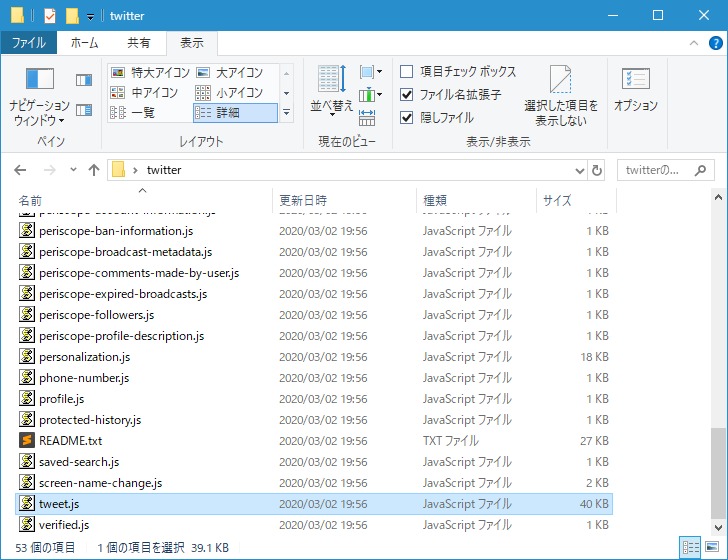Image resolution: width=728 pixels, height=560 pixels.
Task: Open the blue help question icon
Action: (x=715, y=43)
